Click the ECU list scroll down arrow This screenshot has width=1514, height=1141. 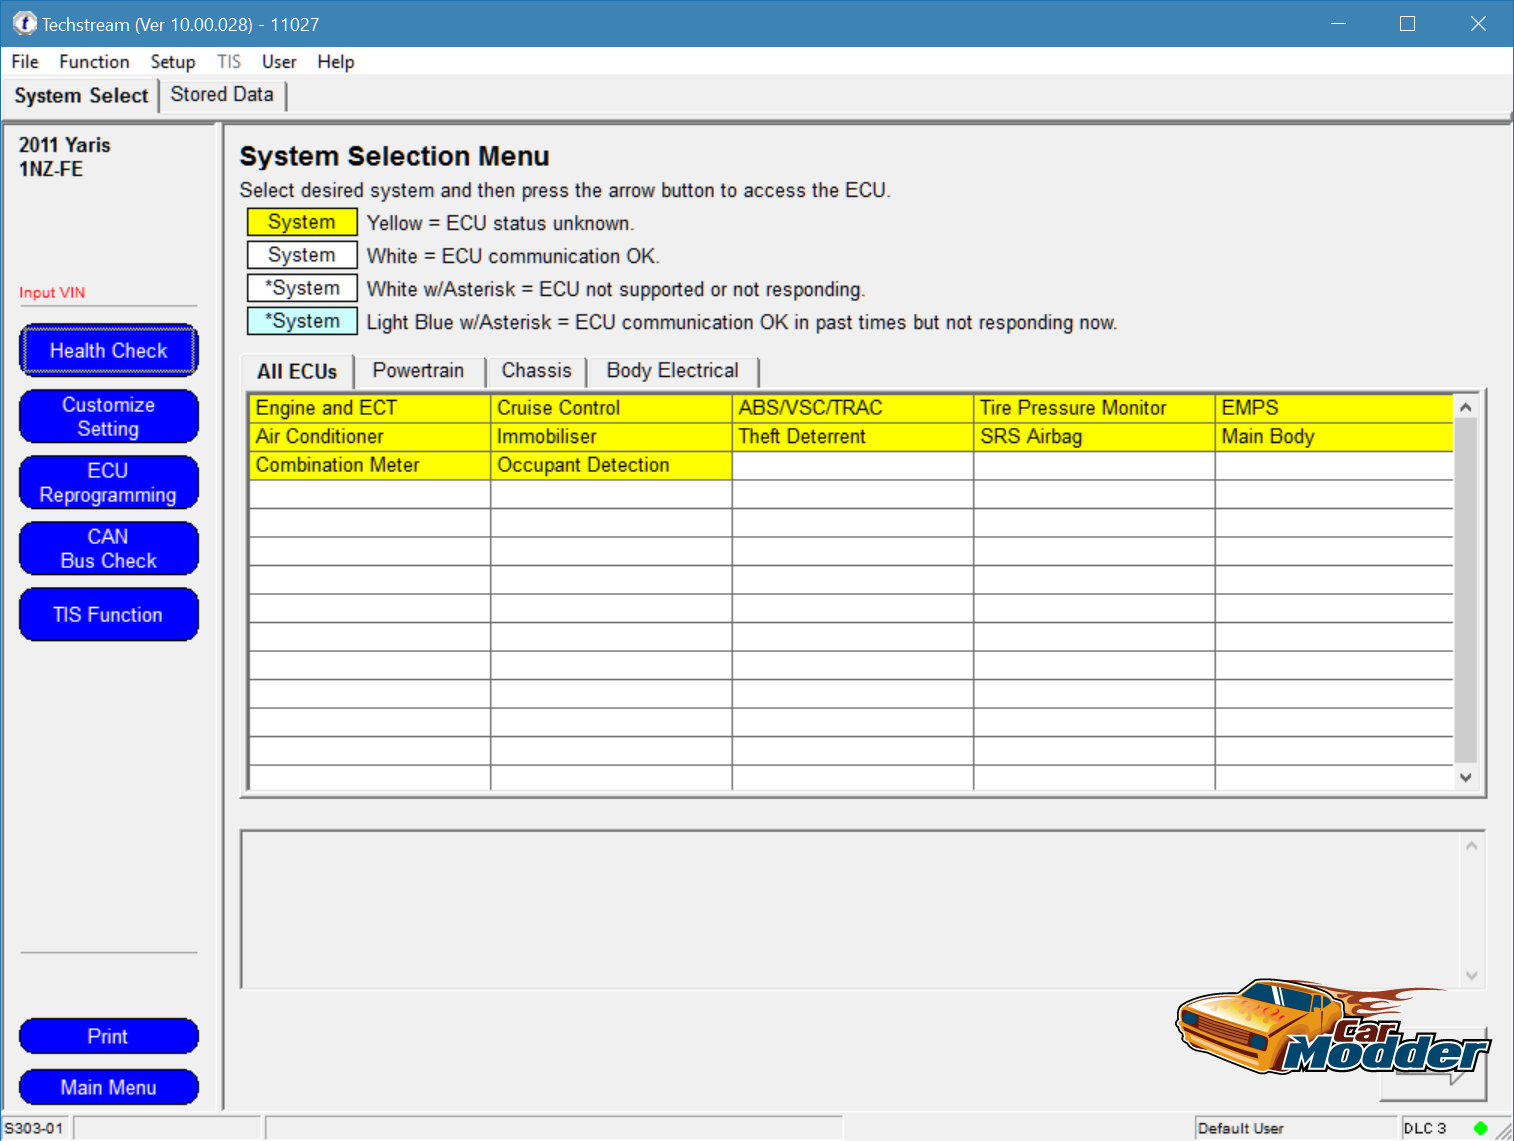tap(1465, 777)
